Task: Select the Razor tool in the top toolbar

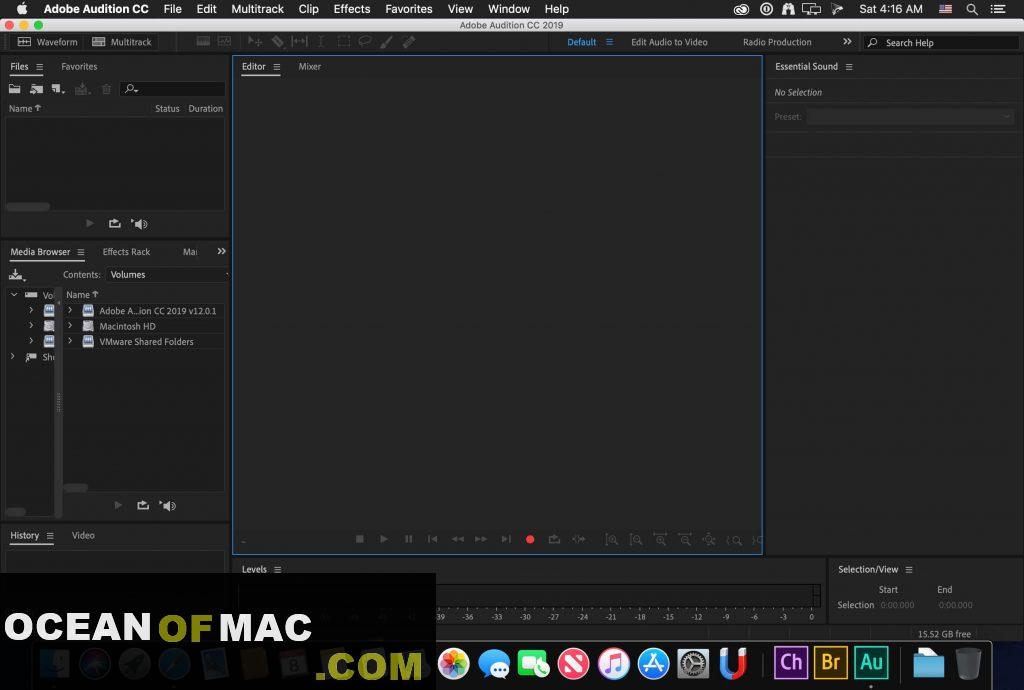Action: (x=277, y=42)
